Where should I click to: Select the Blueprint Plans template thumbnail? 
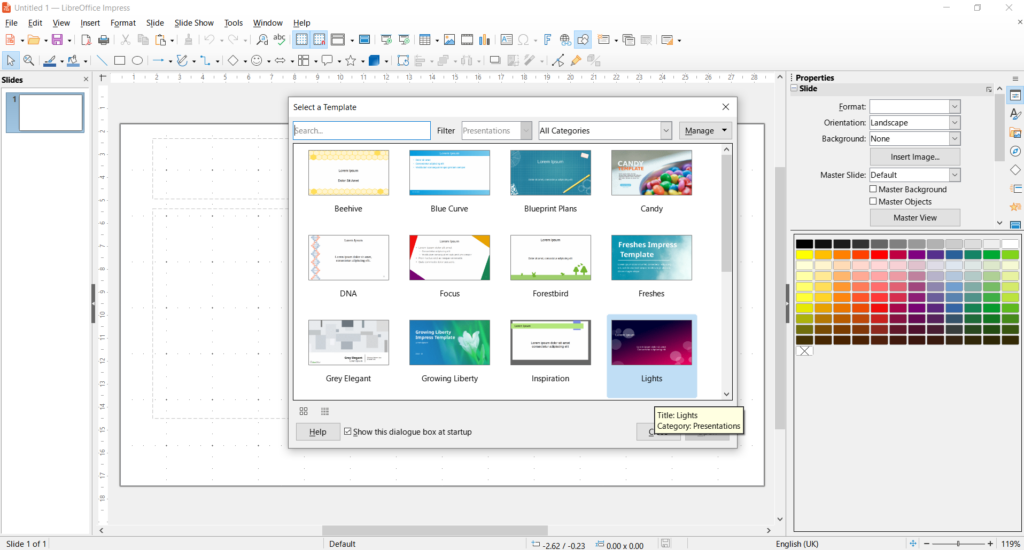(x=551, y=173)
